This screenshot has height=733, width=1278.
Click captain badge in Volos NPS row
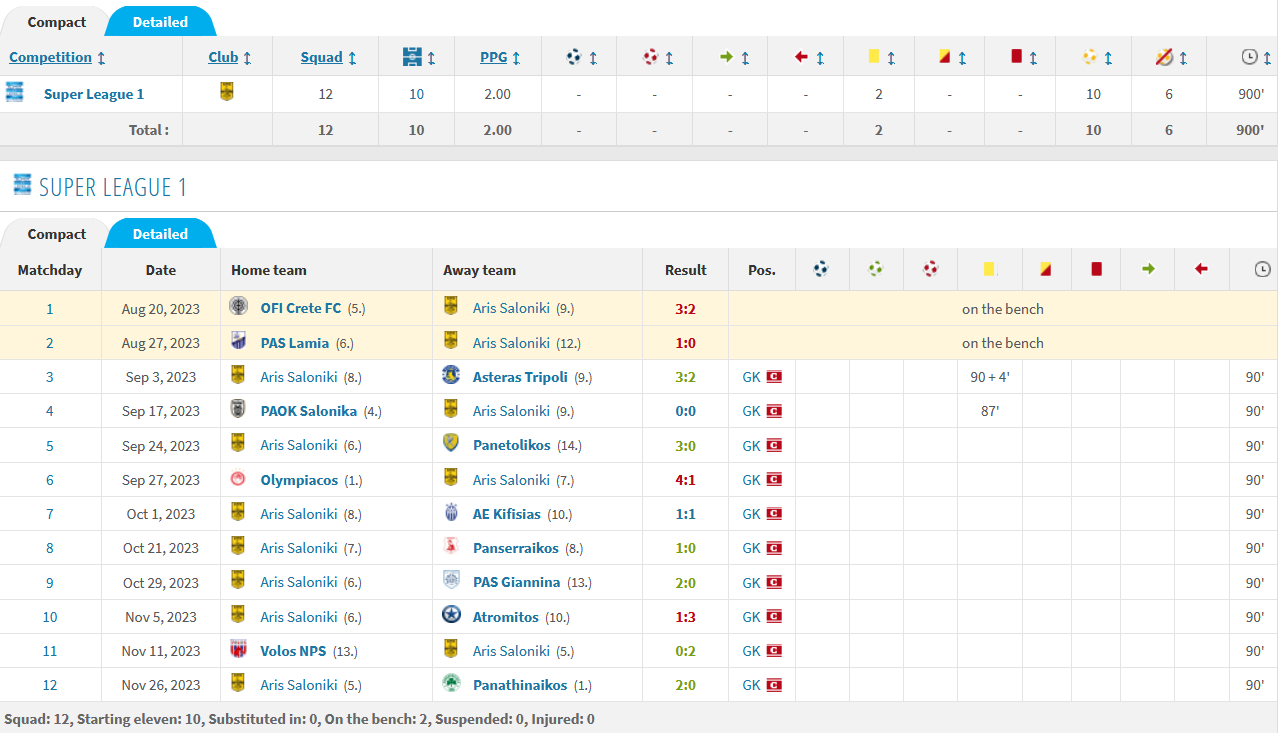point(774,651)
